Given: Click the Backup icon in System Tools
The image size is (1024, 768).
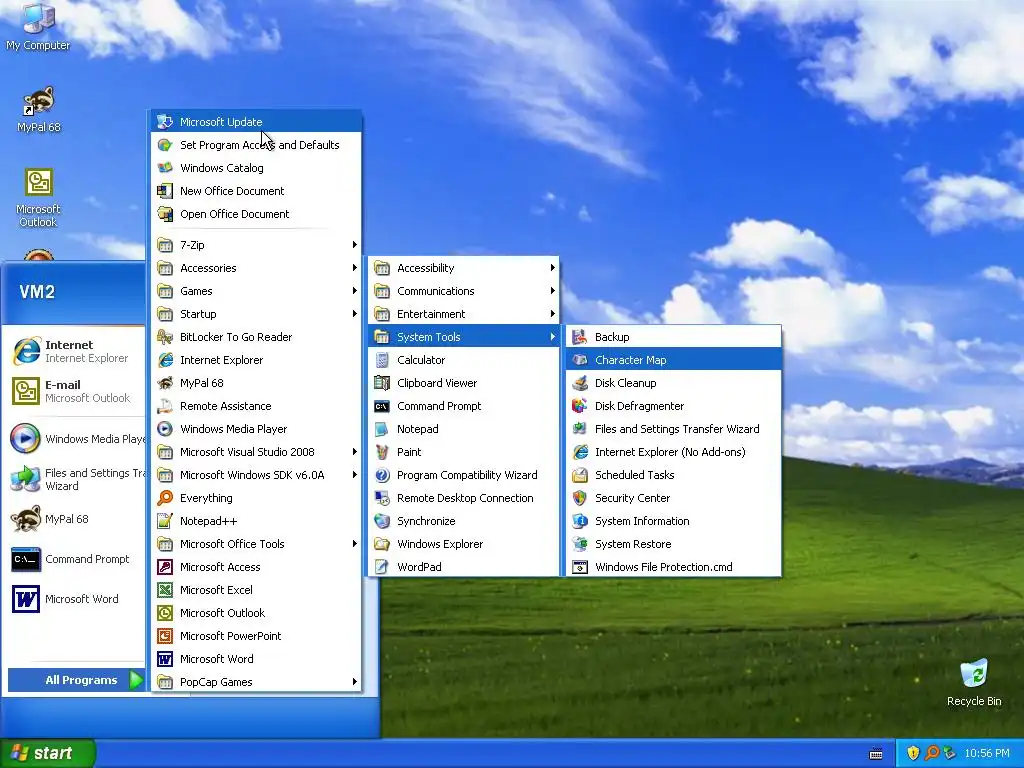Looking at the screenshot, I should (x=579, y=337).
